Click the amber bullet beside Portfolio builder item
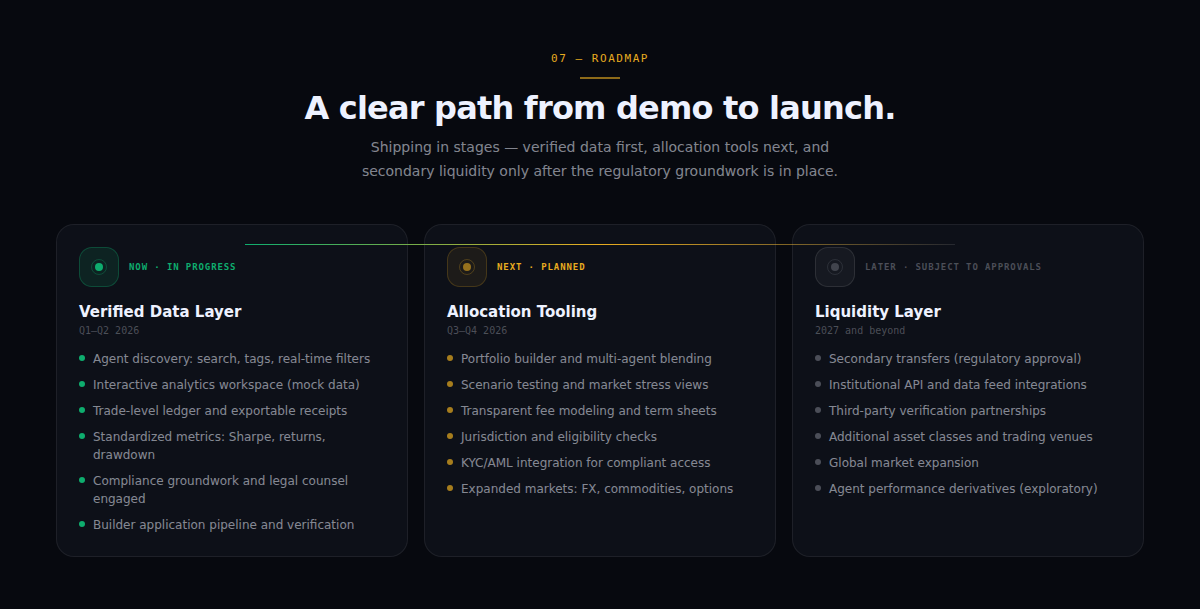Viewport: 1200px width, 609px height. click(450, 358)
